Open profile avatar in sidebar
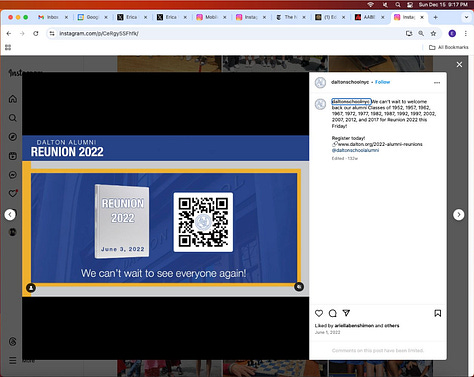The height and width of the screenshot is (377, 474). point(13,232)
